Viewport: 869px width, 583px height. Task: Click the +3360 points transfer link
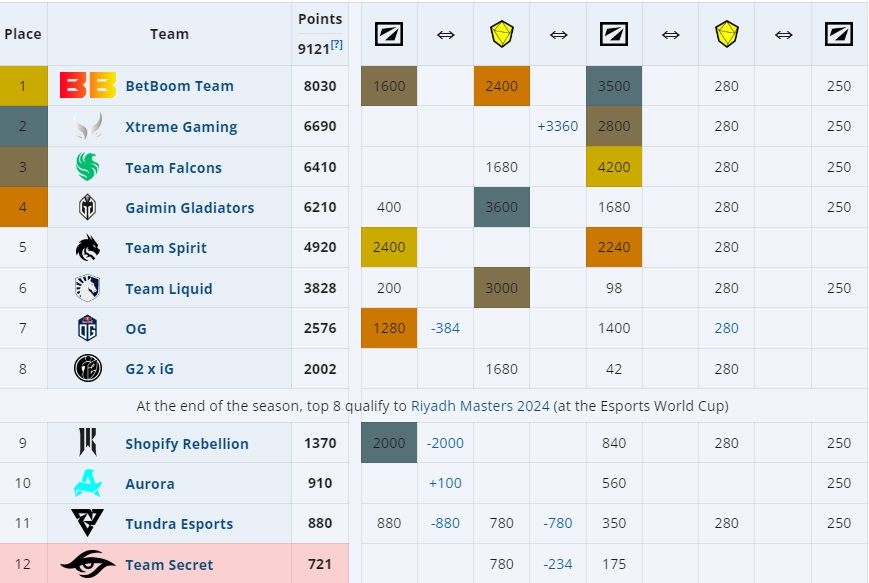click(x=557, y=127)
